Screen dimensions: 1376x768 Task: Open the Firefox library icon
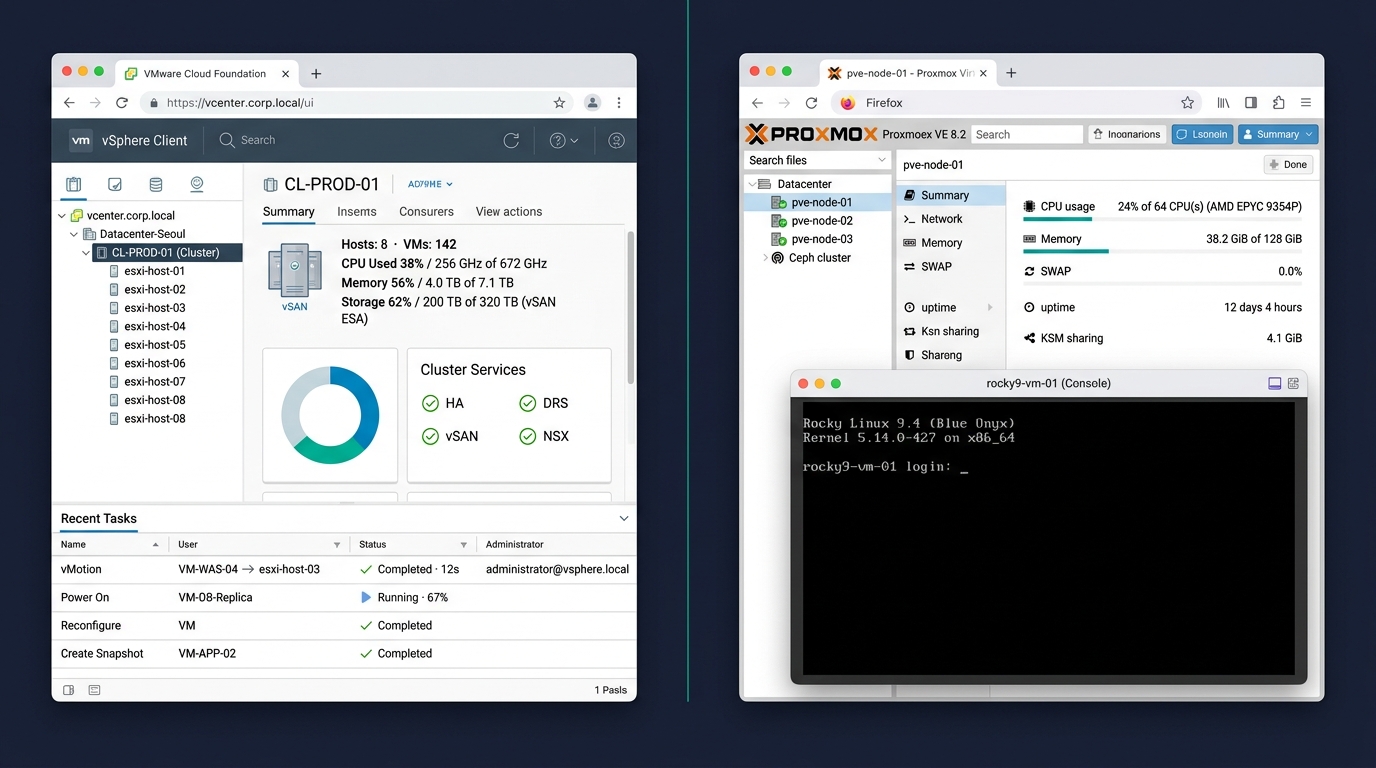1223,103
